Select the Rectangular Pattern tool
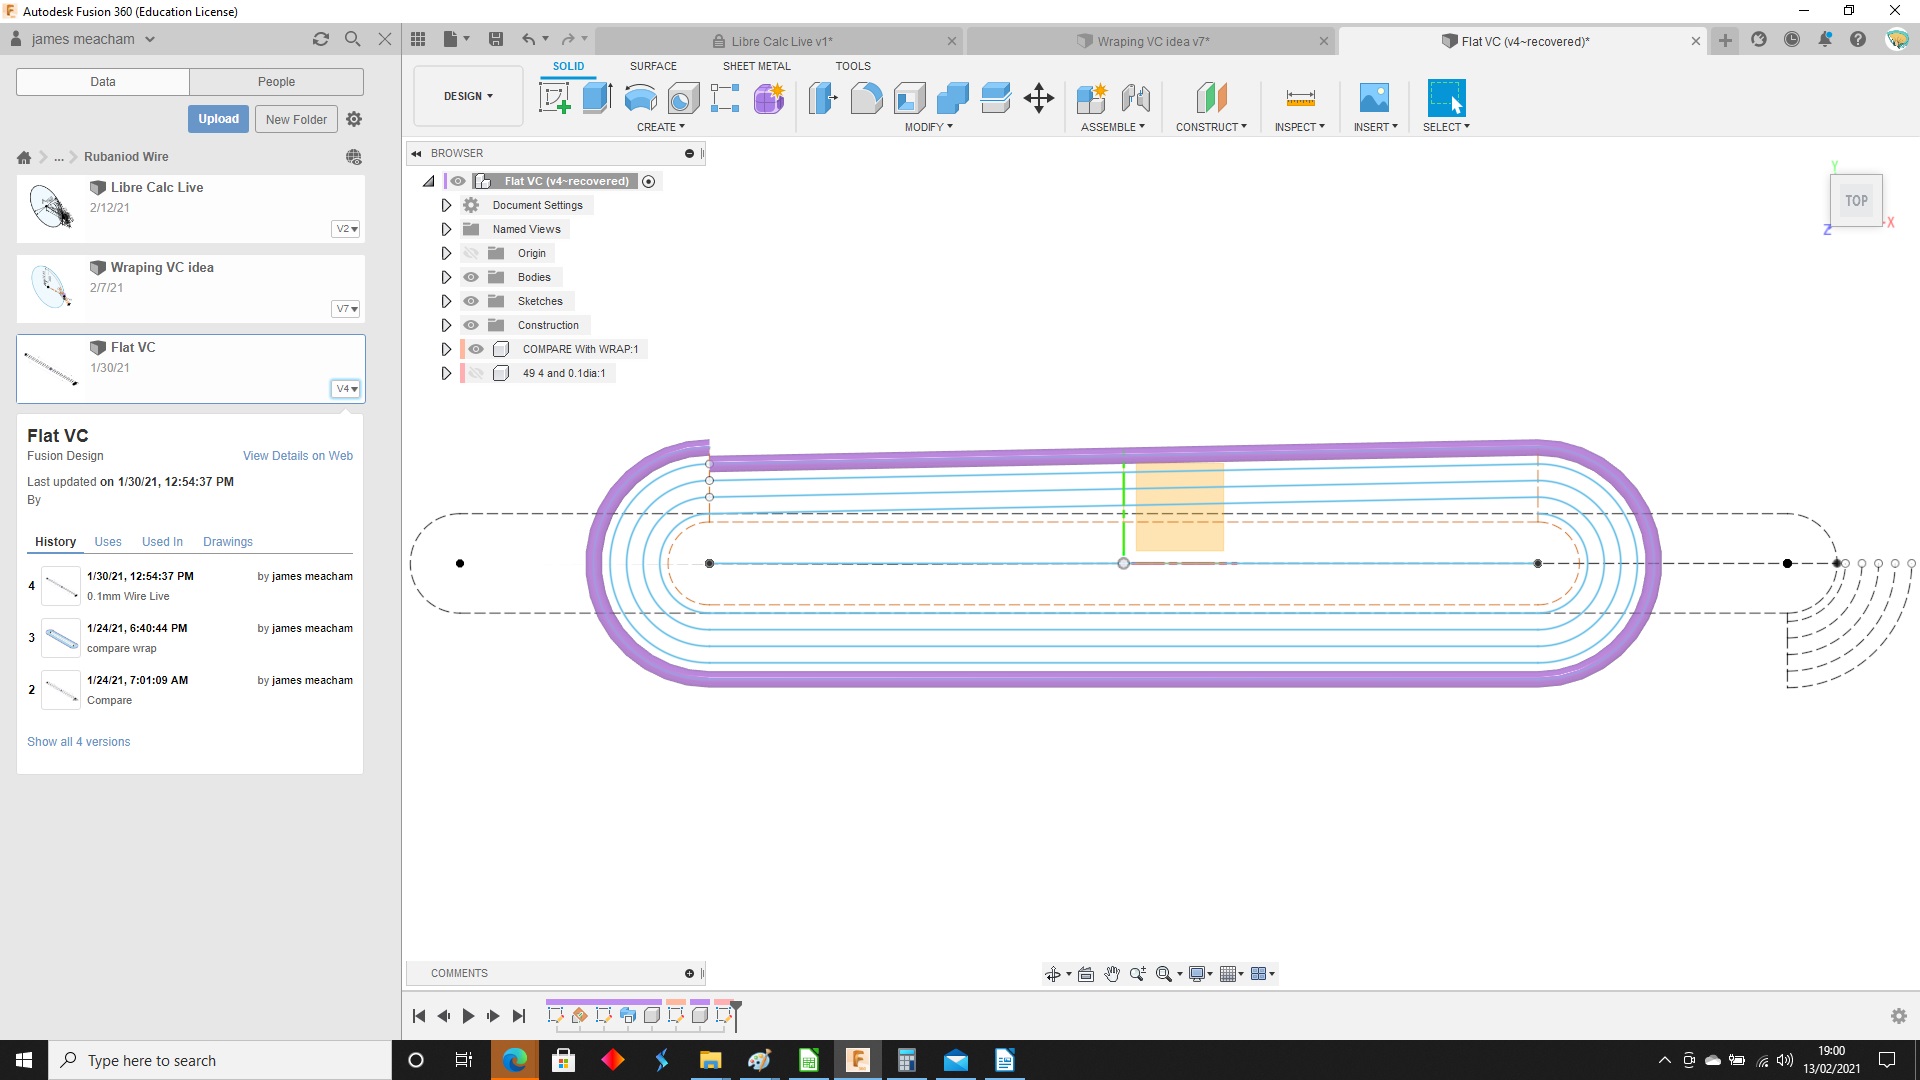This screenshot has width=1920, height=1080. click(725, 98)
